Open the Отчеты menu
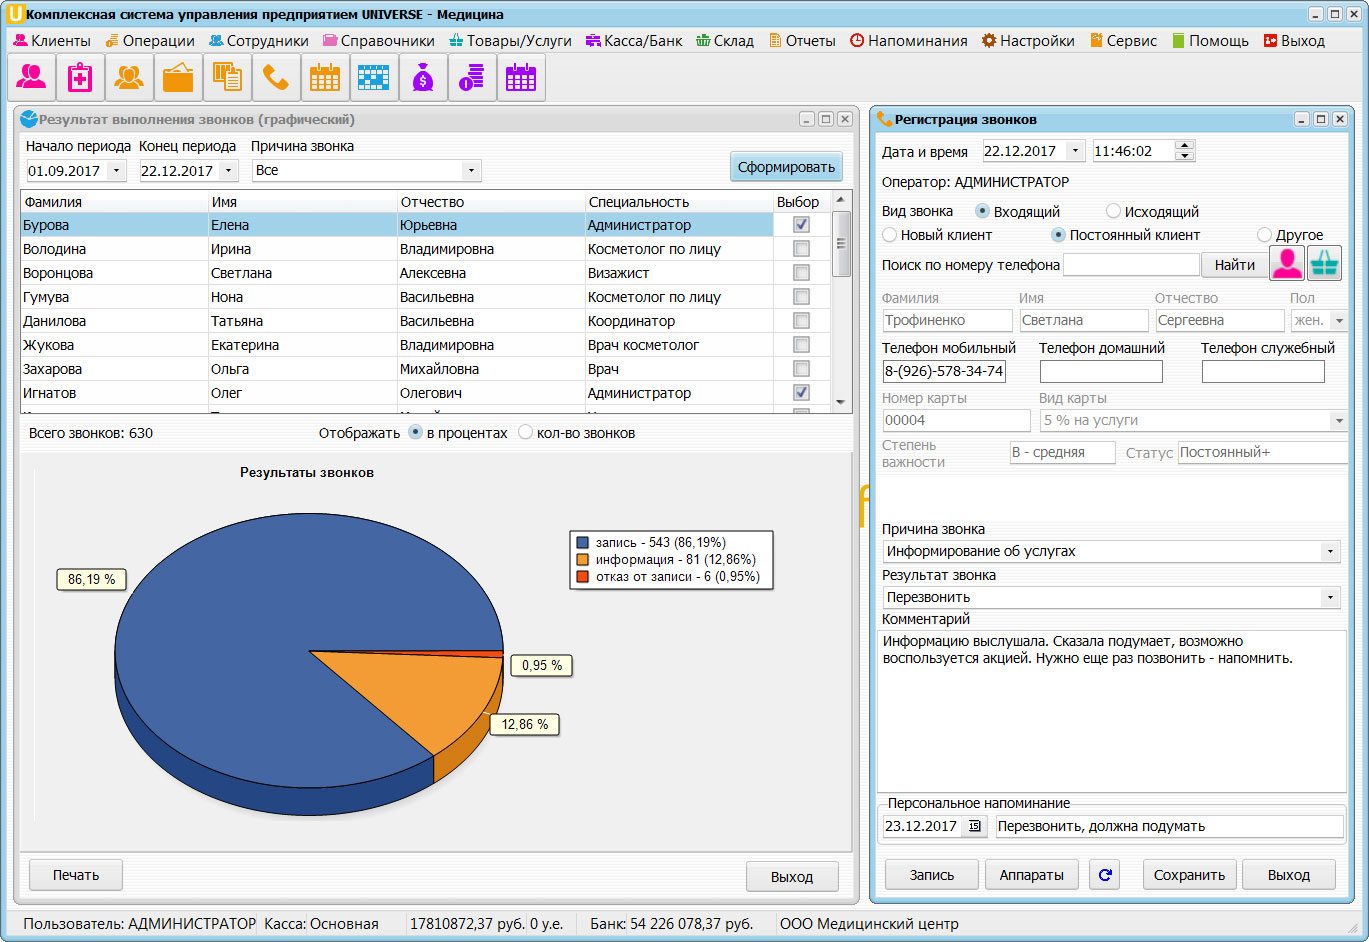 click(802, 41)
